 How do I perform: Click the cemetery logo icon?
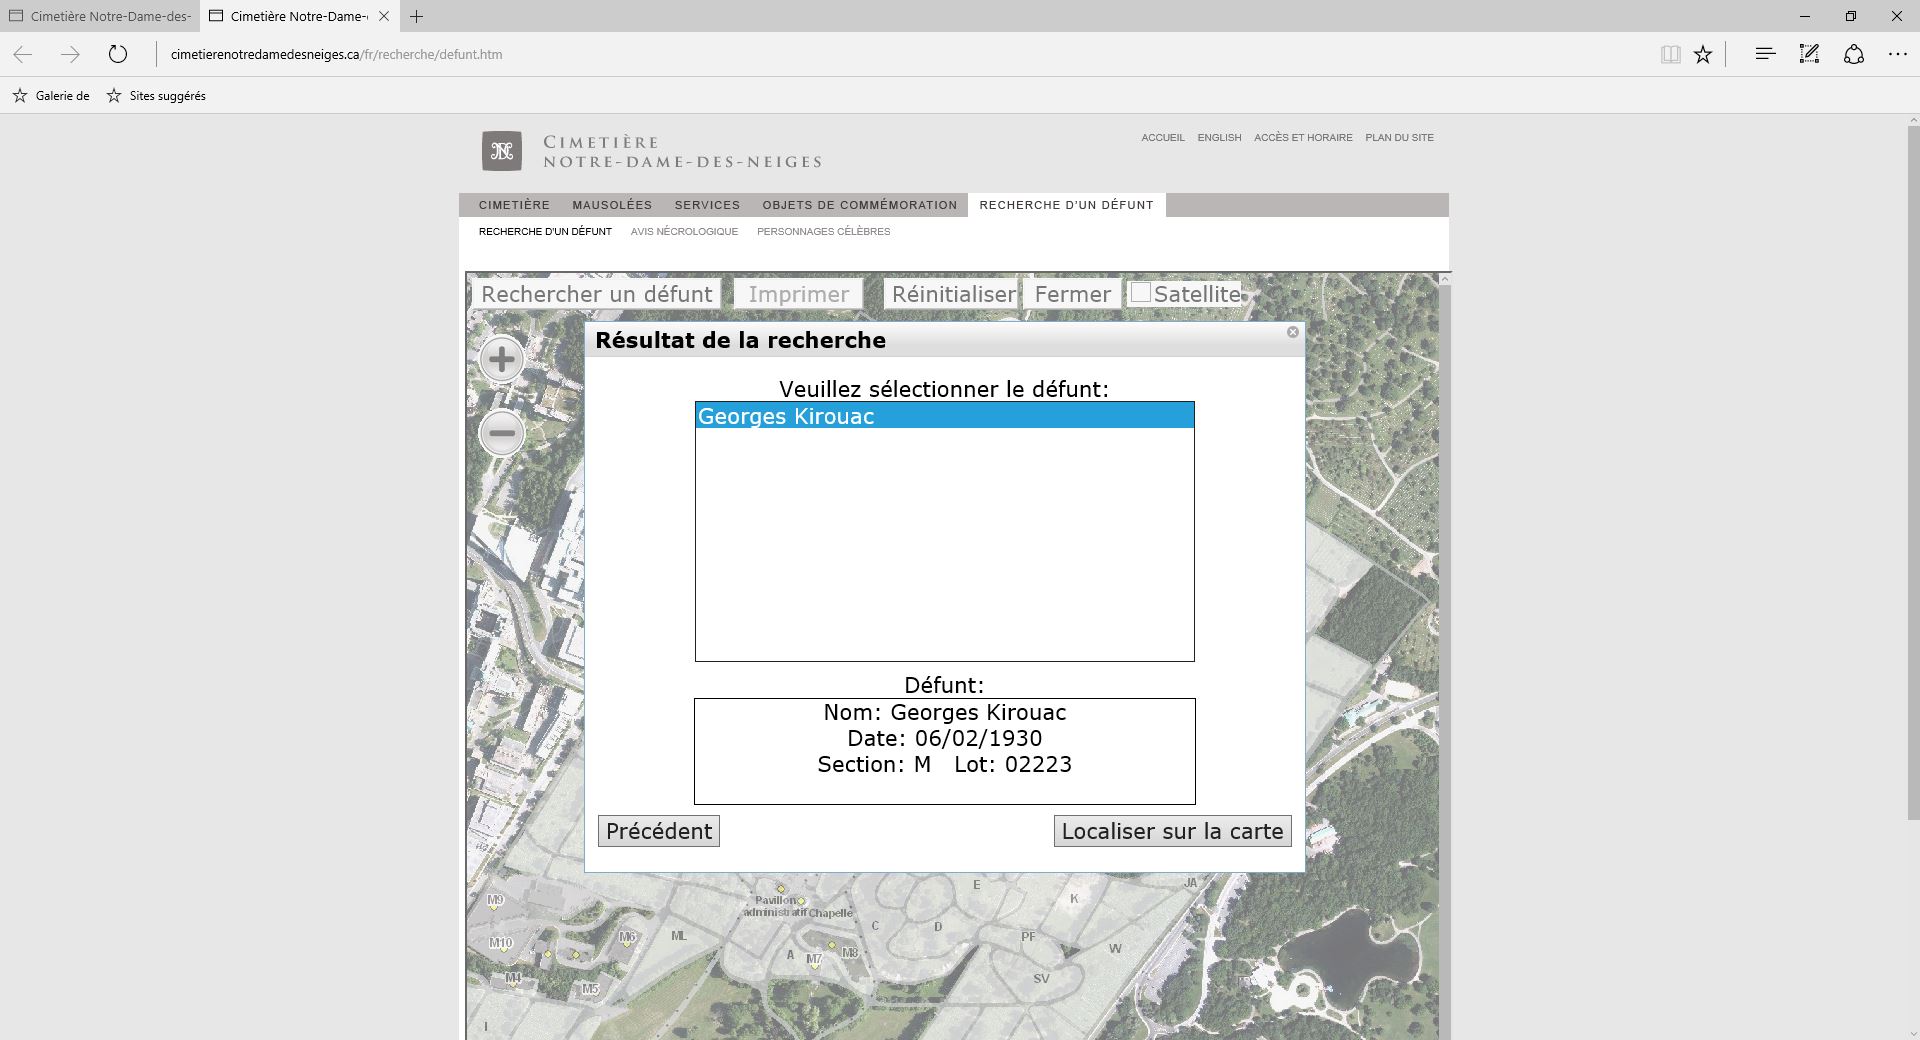pos(502,151)
